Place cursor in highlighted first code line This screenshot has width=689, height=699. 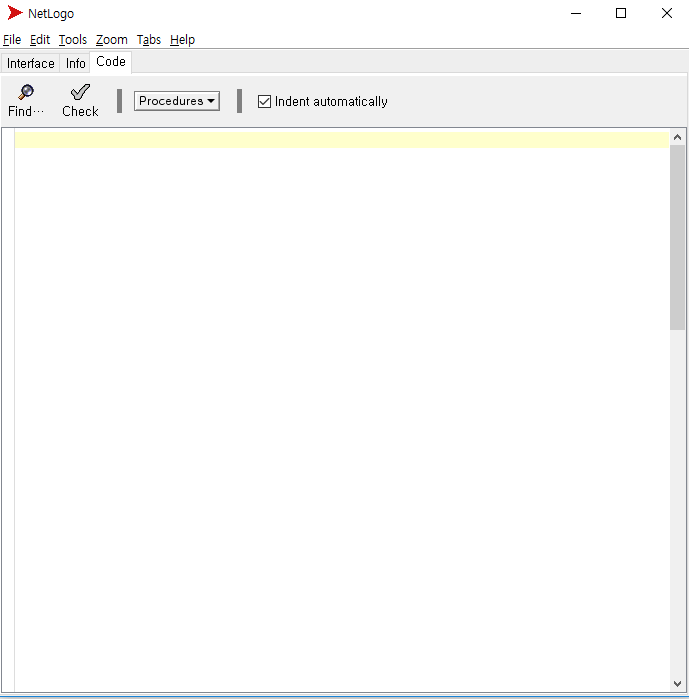click(x=342, y=140)
